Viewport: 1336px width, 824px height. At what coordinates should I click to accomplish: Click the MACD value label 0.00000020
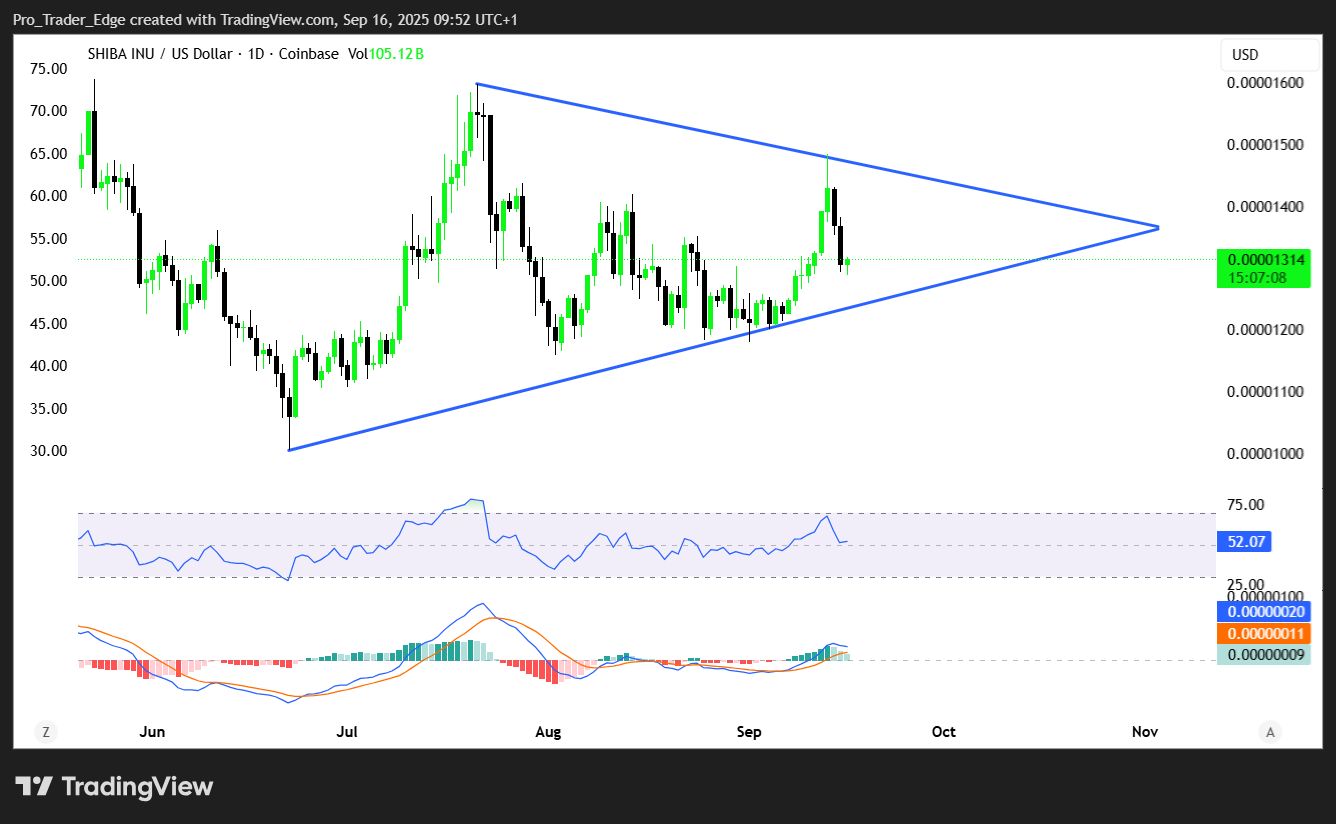[x=1264, y=612]
